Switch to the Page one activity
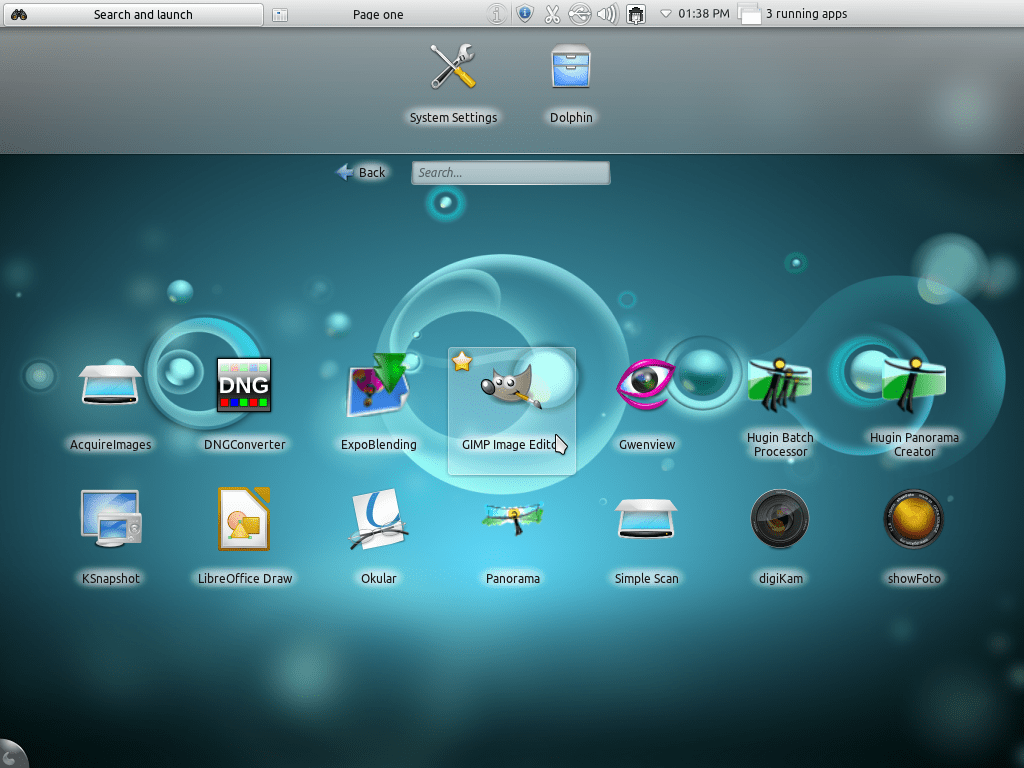The width and height of the screenshot is (1024, 768). point(377,14)
